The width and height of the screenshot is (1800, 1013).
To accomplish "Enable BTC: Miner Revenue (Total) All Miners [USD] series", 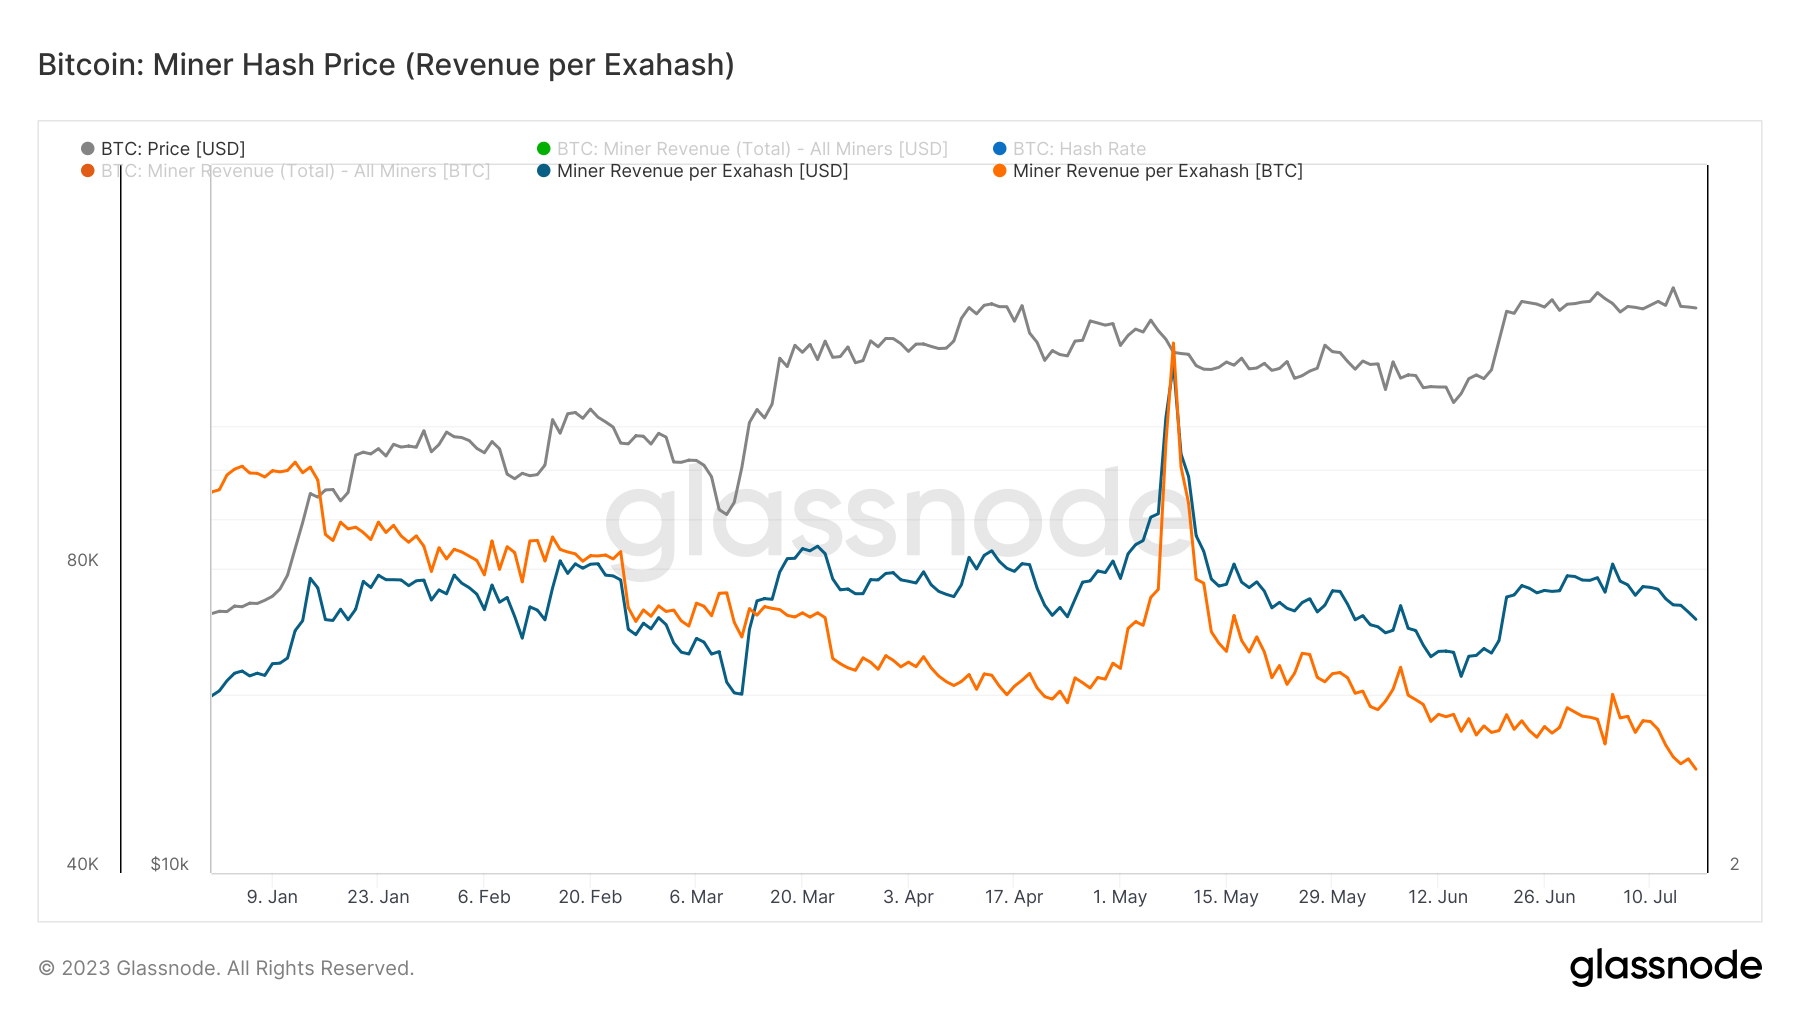I will point(742,149).
